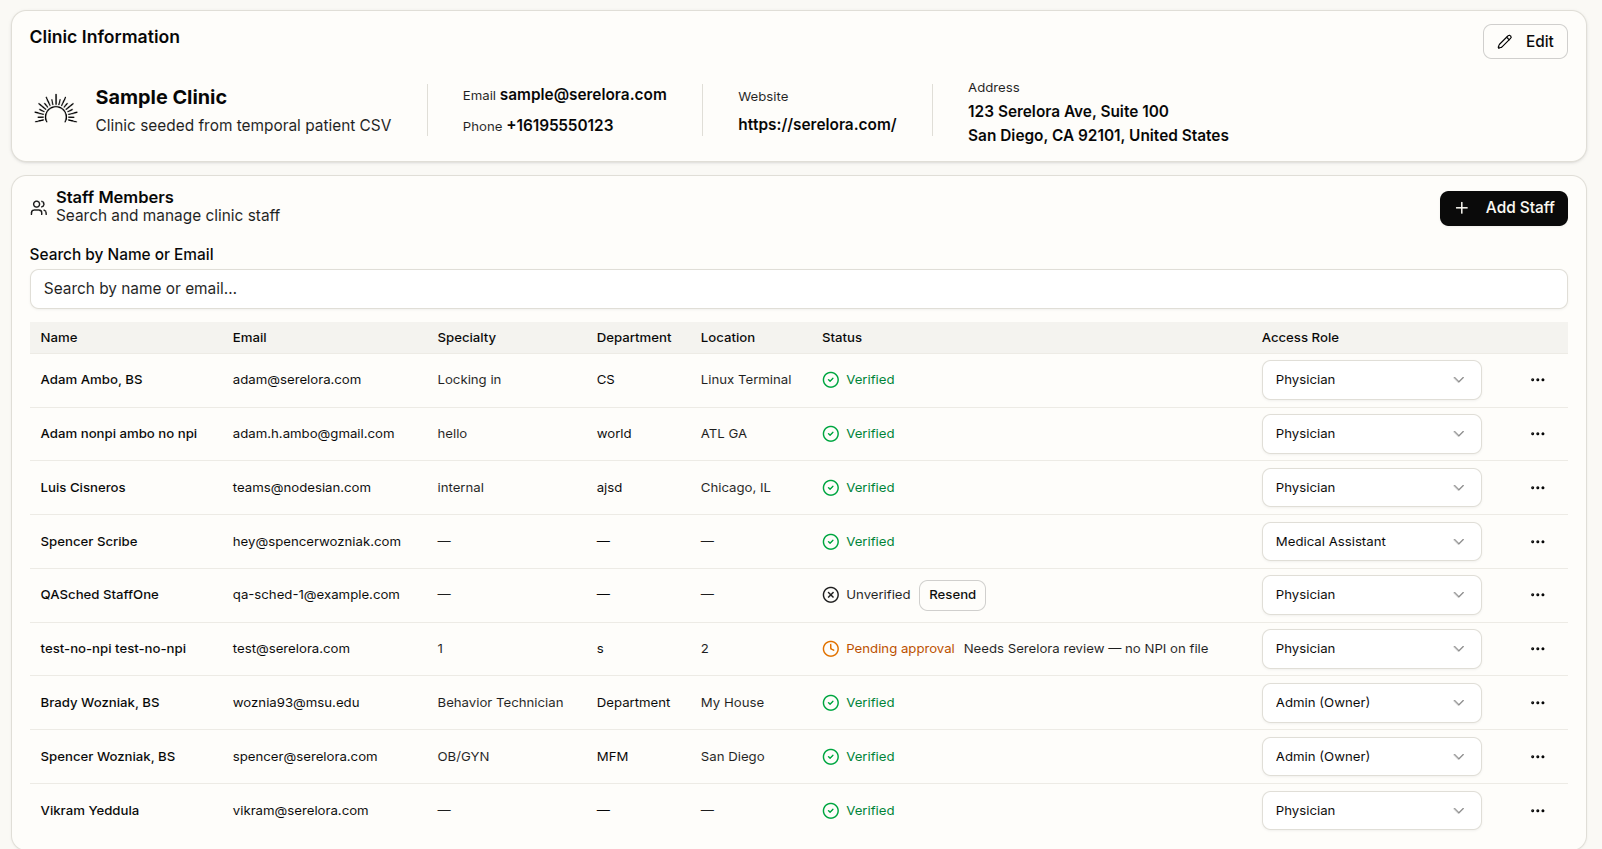
Task: Click Verified check icon for Adam Ambo
Action: coord(830,380)
